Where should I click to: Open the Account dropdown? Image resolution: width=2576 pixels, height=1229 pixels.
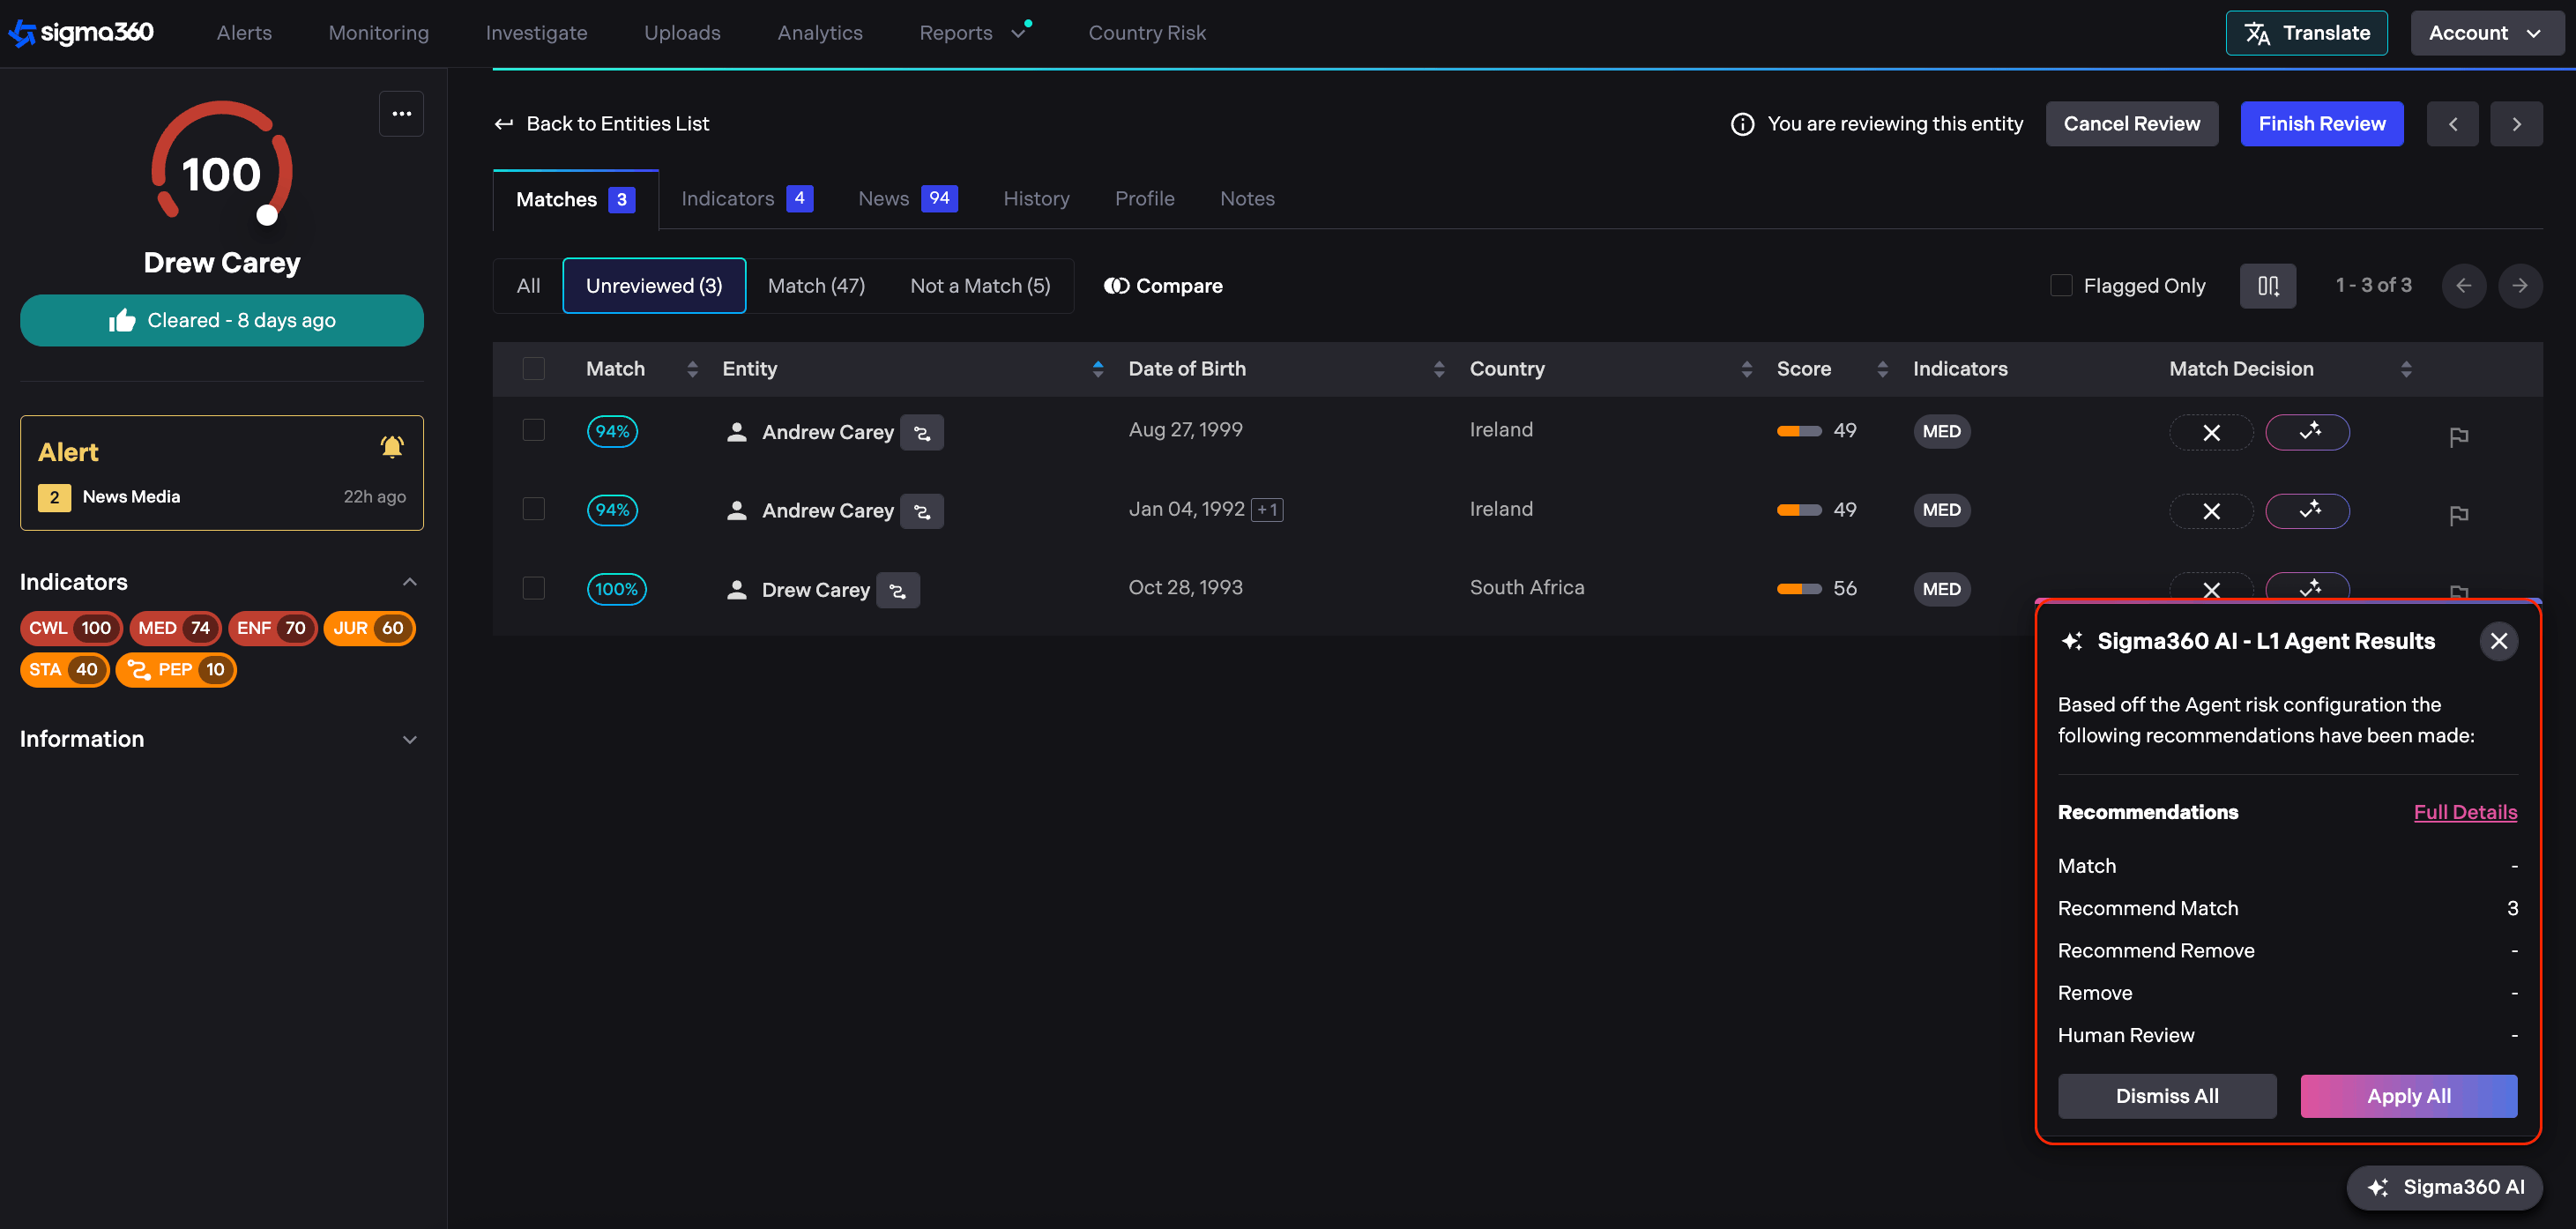[x=2485, y=33]
